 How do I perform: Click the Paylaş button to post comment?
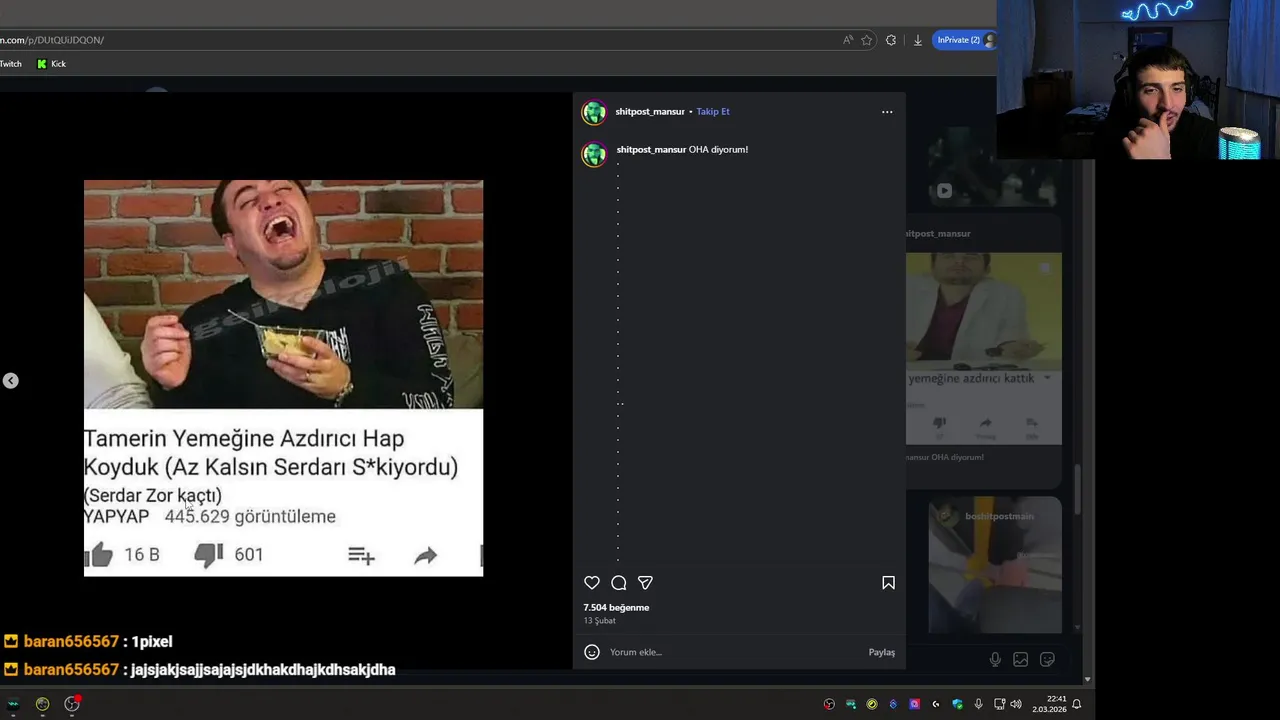pyautogui.click(x=882, y=652)
